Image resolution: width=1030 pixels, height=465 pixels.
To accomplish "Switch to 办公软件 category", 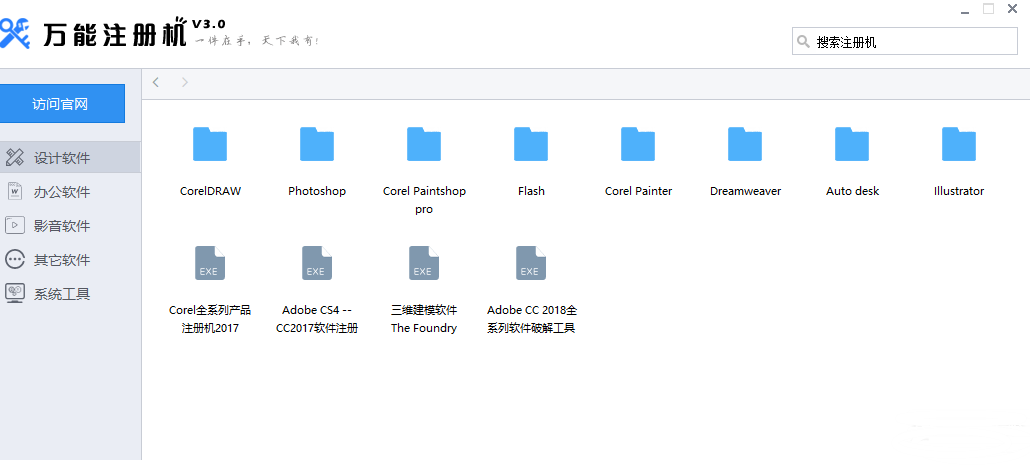I will click(70, 192).
